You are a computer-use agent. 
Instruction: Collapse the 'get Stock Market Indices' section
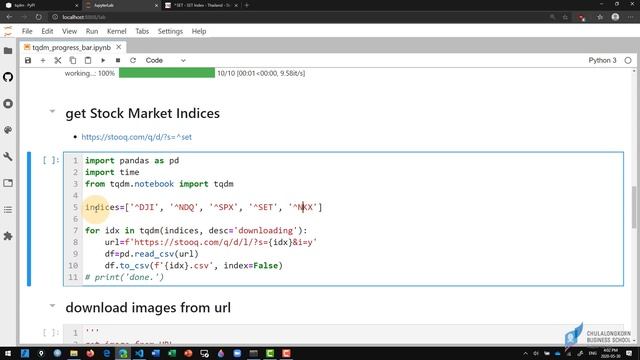52,111
